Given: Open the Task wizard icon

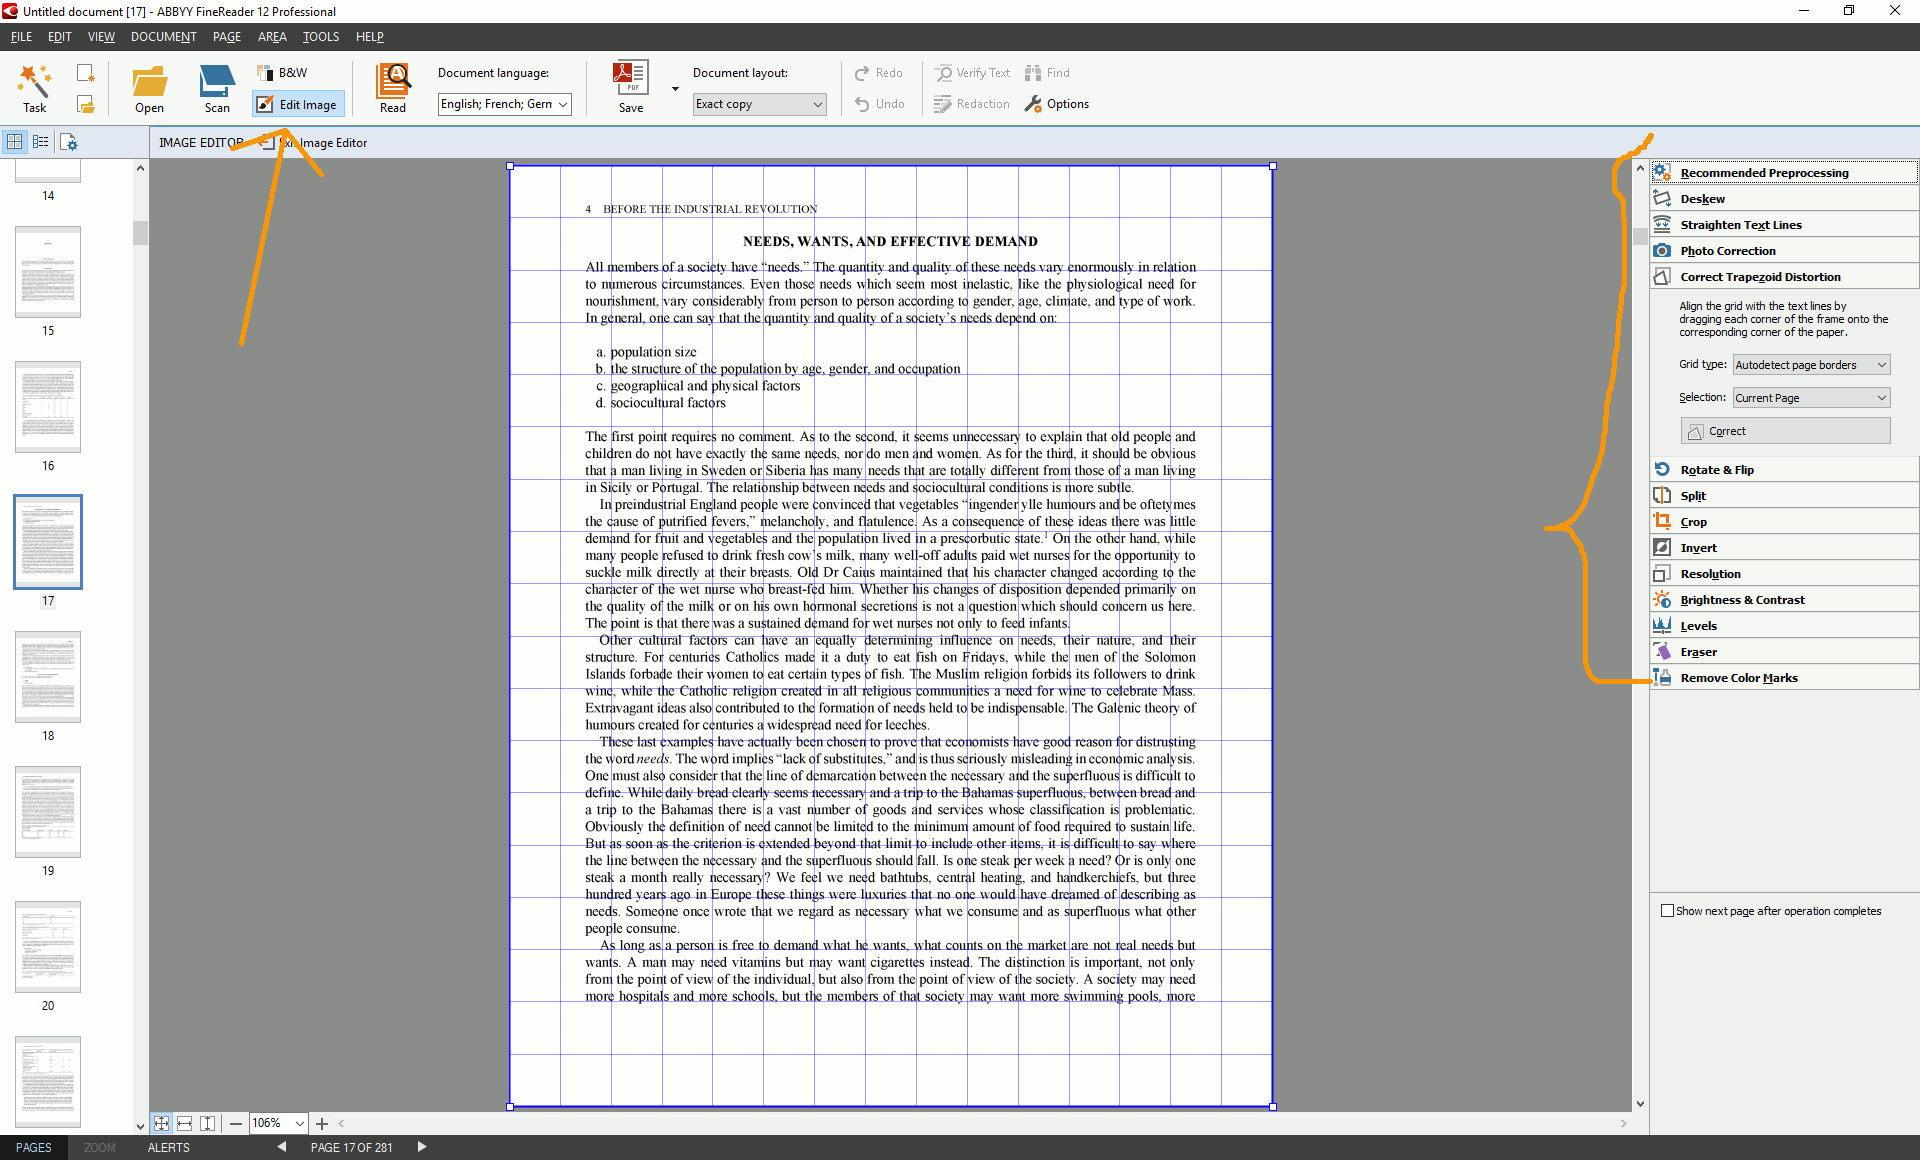Looking at the screenshot, I should pos(34,88).
